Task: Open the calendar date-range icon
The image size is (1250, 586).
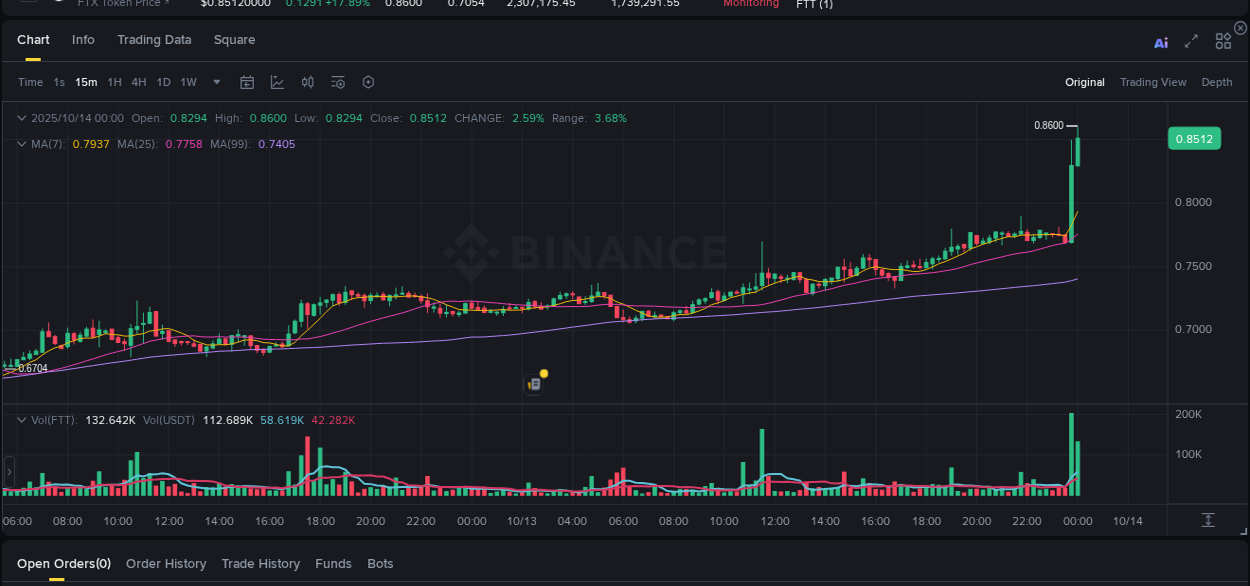Action: click(x=247, y=82)
